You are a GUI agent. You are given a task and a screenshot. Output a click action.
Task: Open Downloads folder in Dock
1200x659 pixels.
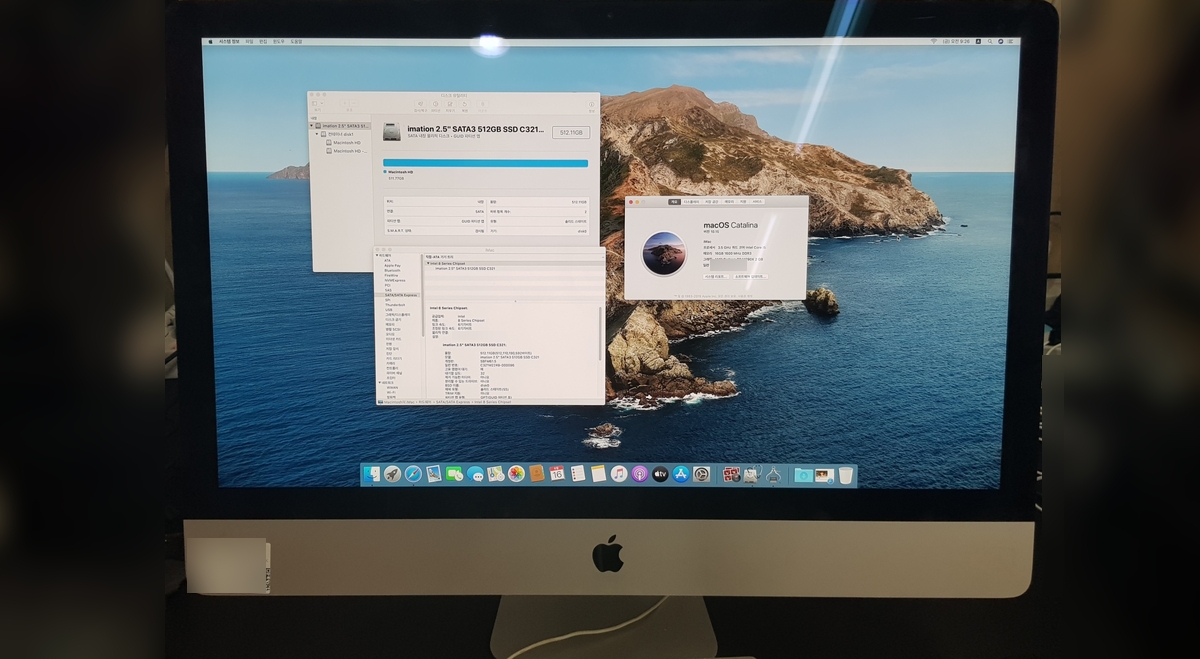tap(803, 475)
